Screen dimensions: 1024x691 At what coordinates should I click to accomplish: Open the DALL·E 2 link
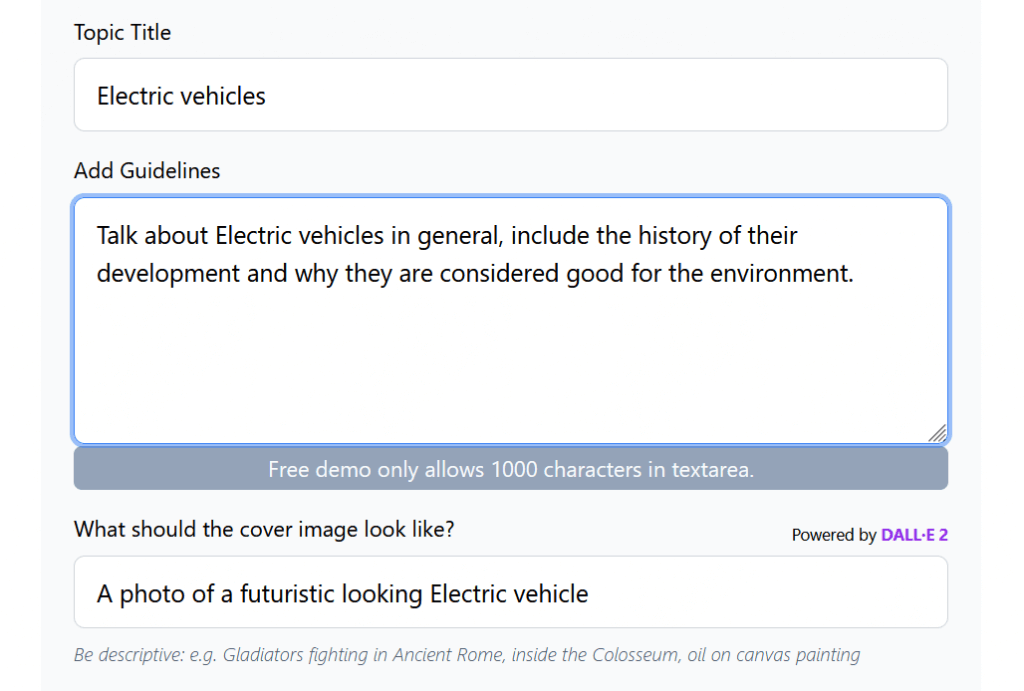click(x=914, y=535)
